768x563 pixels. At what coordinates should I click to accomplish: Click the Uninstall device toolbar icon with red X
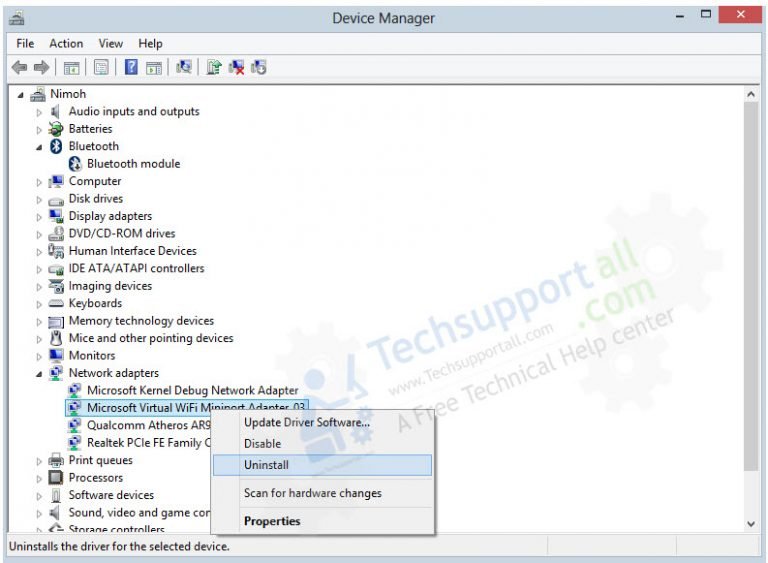(x=236, y=67)
